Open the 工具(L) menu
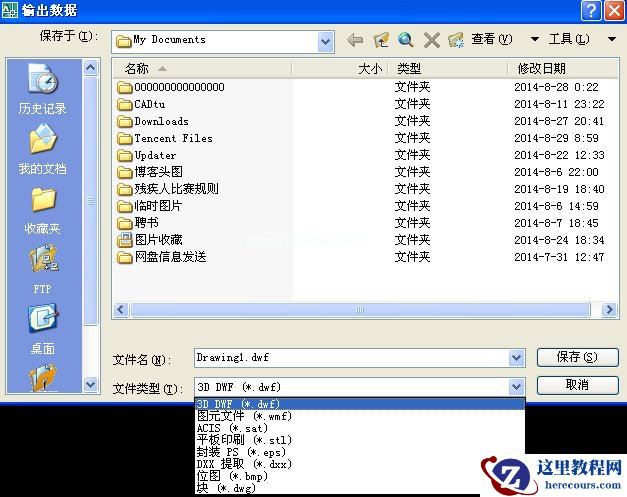Viewport: 627px width, 497px height. point(569,39)
